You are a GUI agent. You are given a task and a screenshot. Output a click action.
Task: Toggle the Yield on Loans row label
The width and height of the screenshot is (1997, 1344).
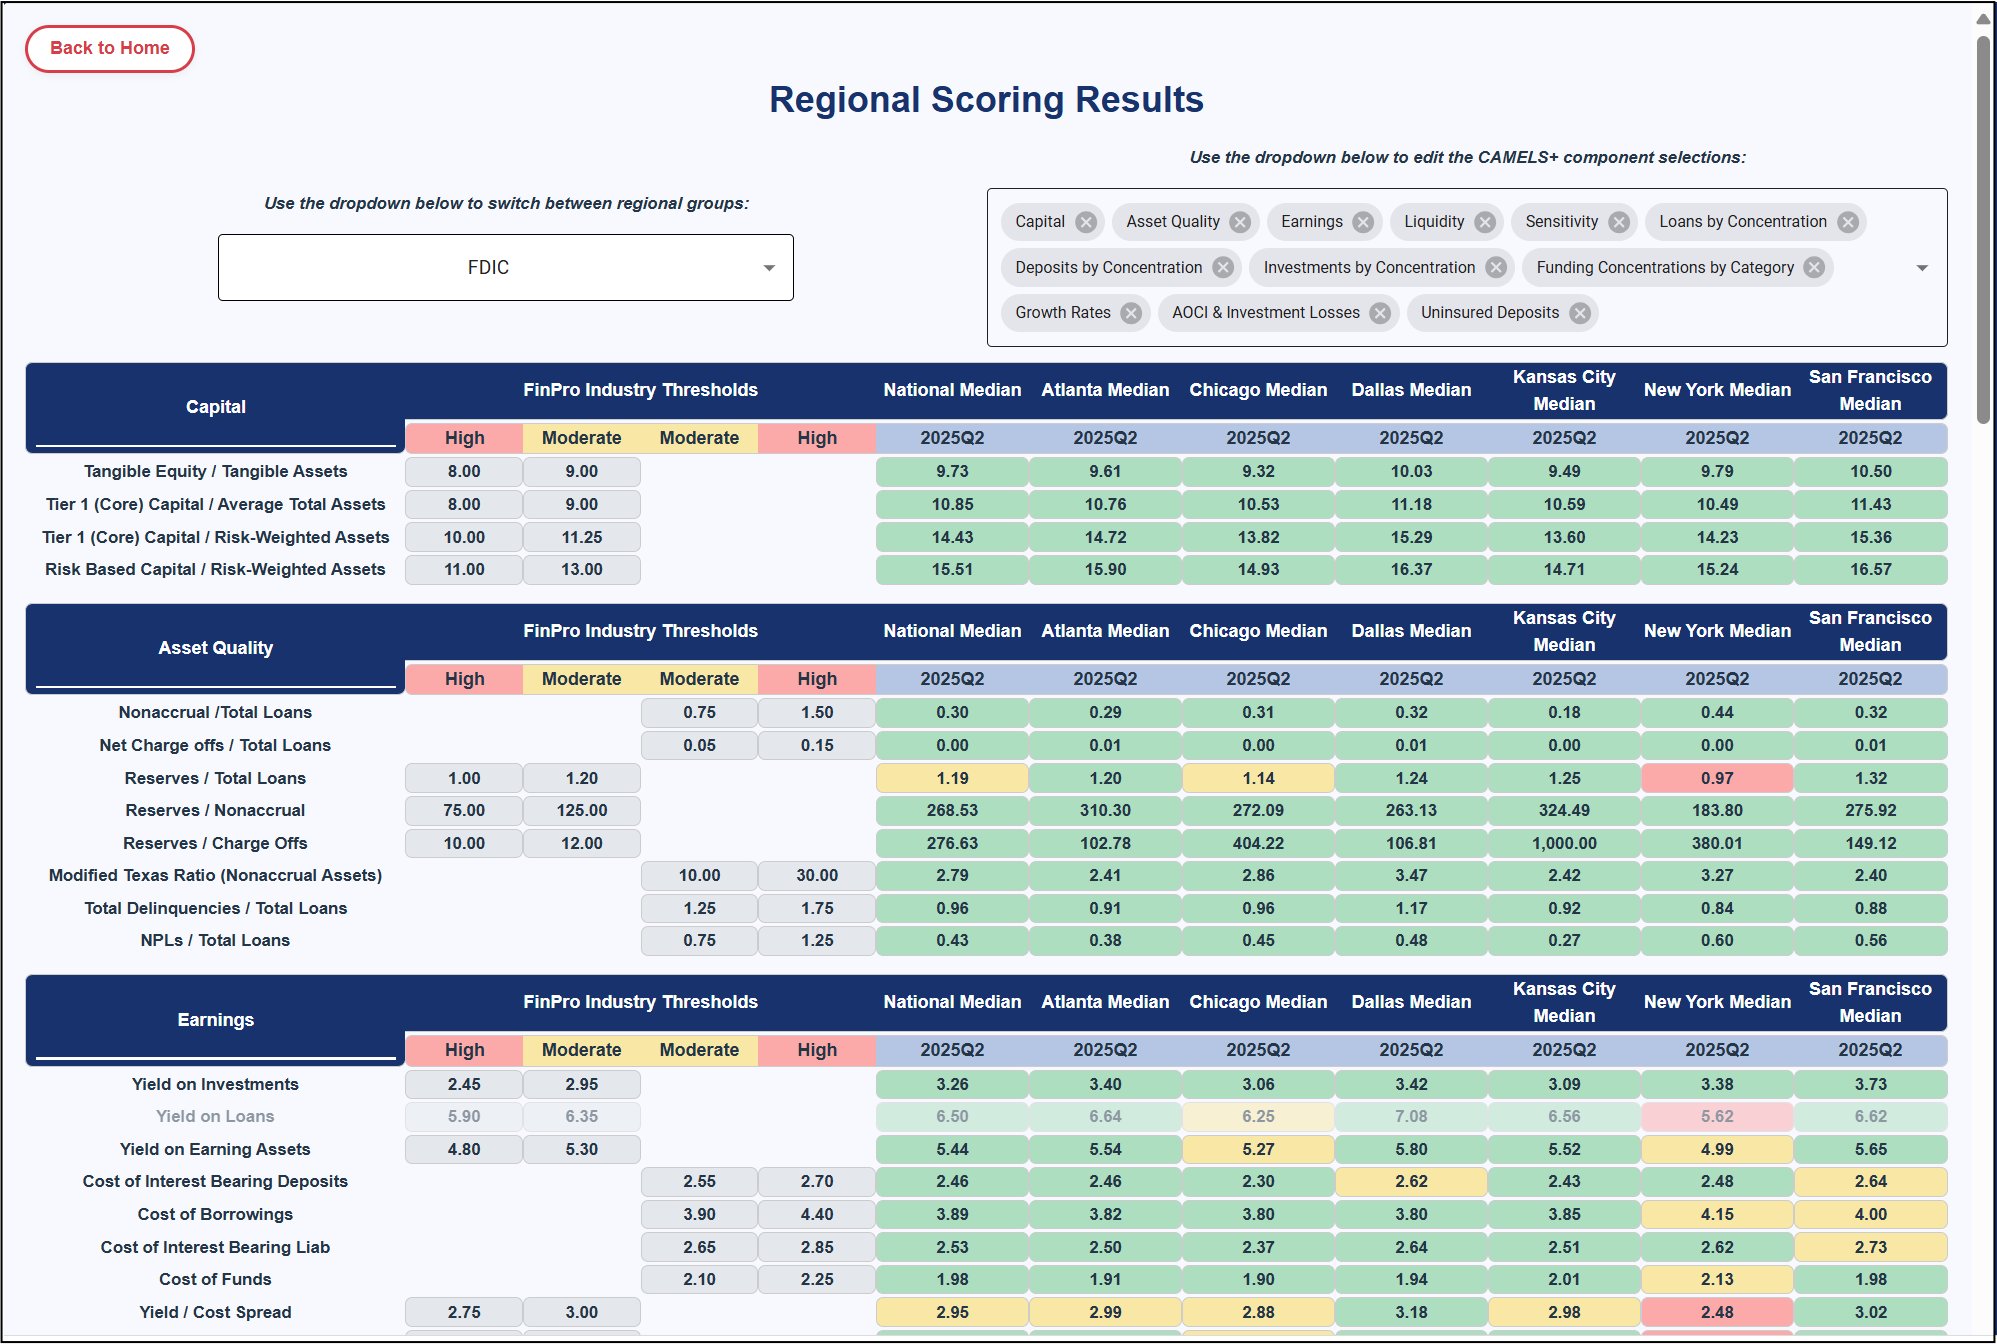click(215, 1116)
